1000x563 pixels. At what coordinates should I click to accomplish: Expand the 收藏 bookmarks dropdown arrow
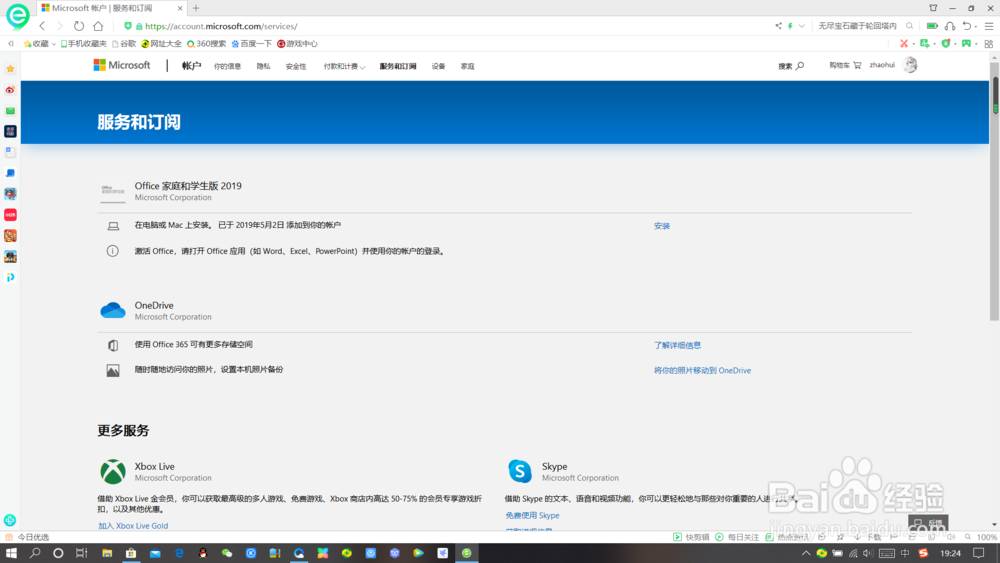(54, 44)
